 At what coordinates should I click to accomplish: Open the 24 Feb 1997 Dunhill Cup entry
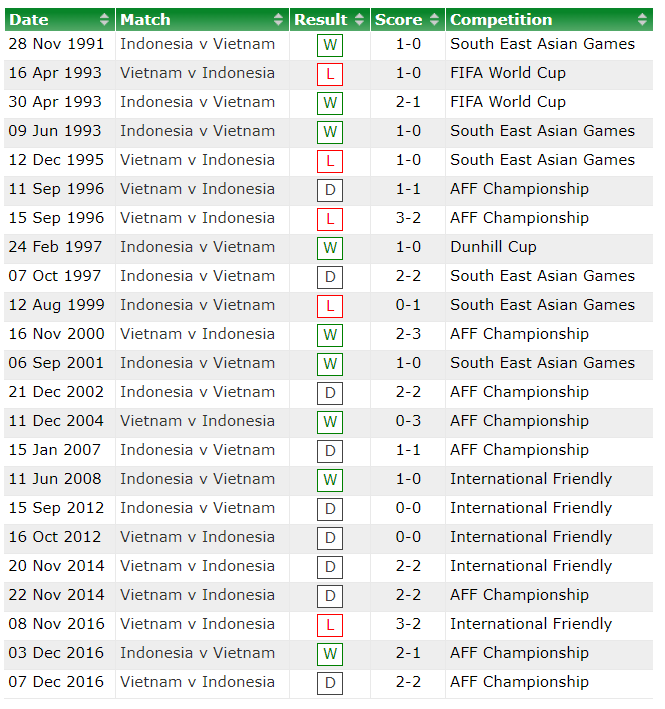tap(493, 247)
